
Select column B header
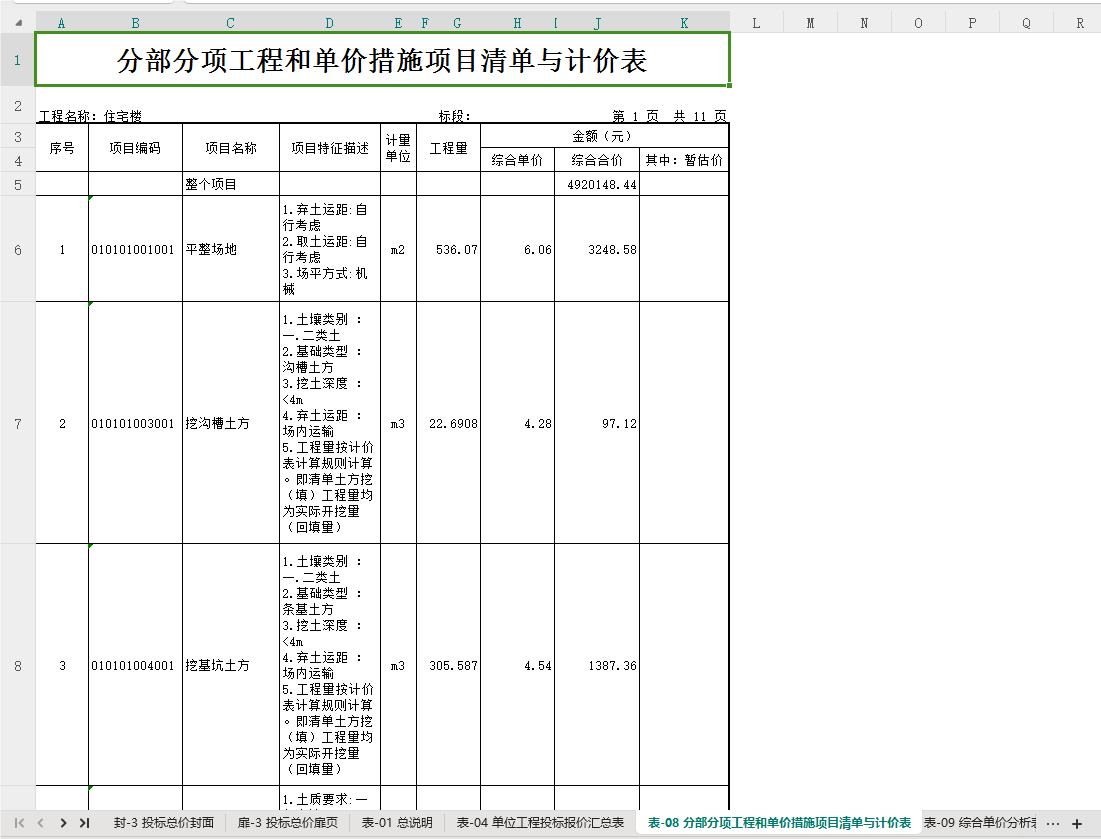pyautogui.click(x=136, y=23)
